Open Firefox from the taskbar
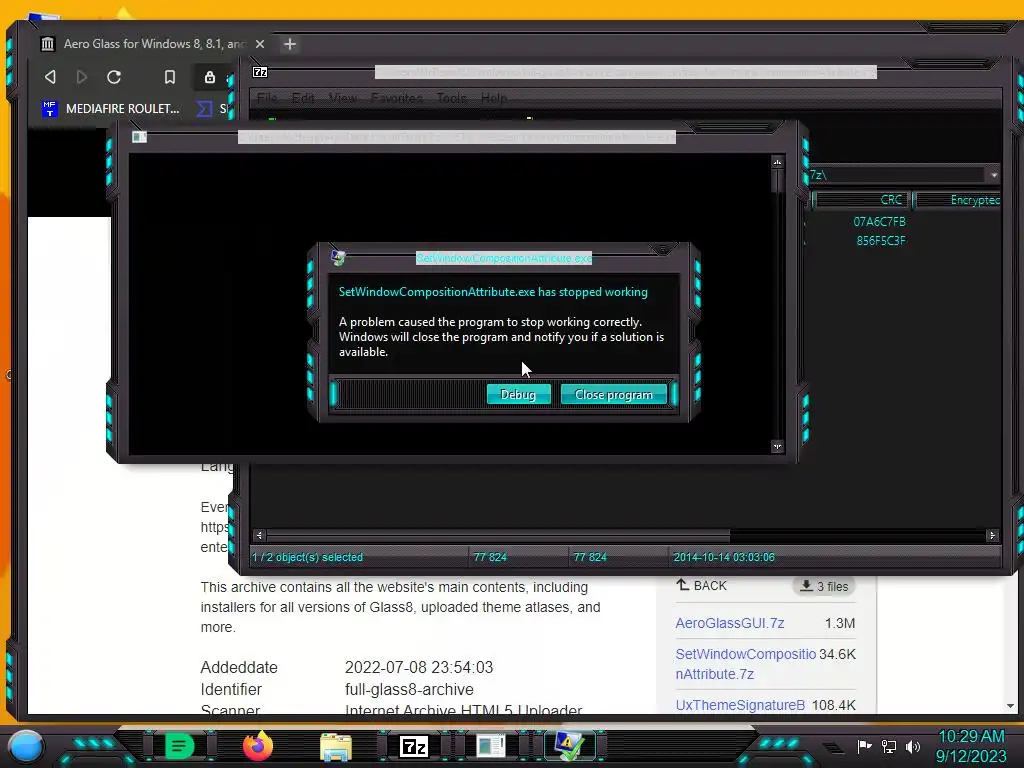Viewport: 1024px width, 768px height. coord(257,746)
